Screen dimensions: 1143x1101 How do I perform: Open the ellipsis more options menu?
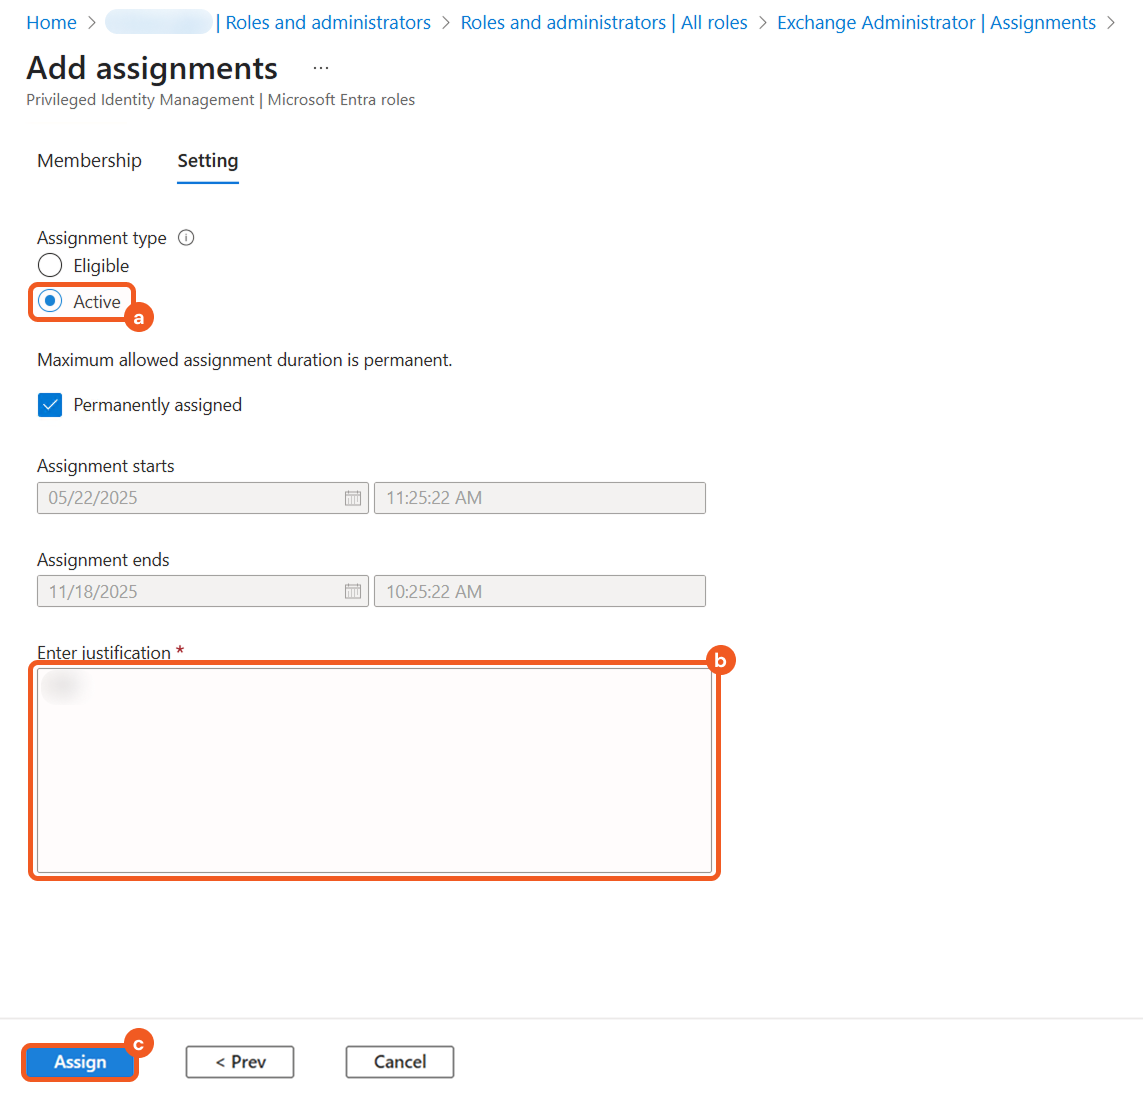[x=321, y=68]
